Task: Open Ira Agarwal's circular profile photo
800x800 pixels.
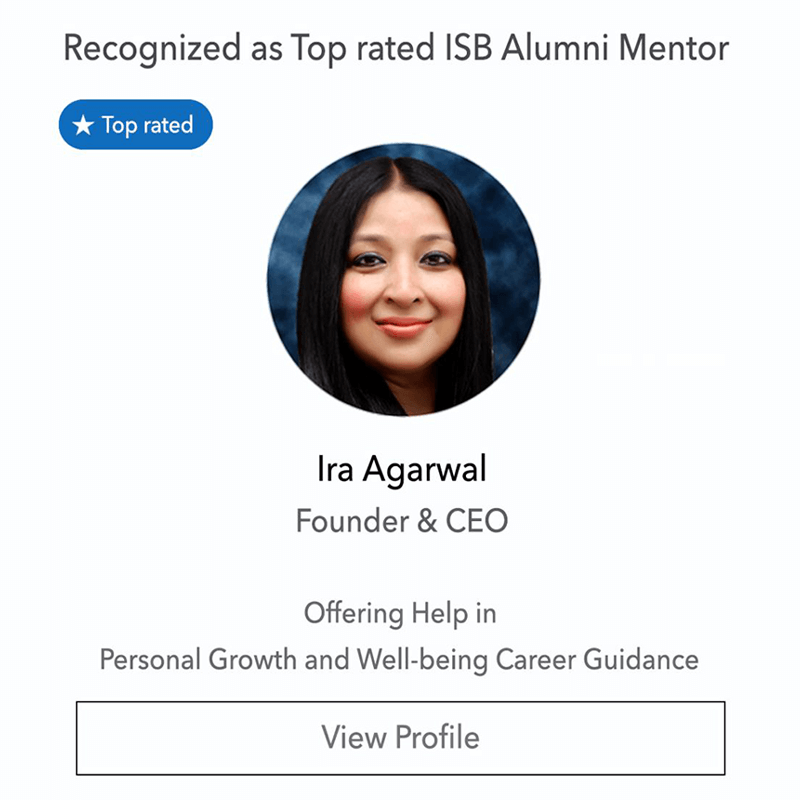Action: (402, 279)
